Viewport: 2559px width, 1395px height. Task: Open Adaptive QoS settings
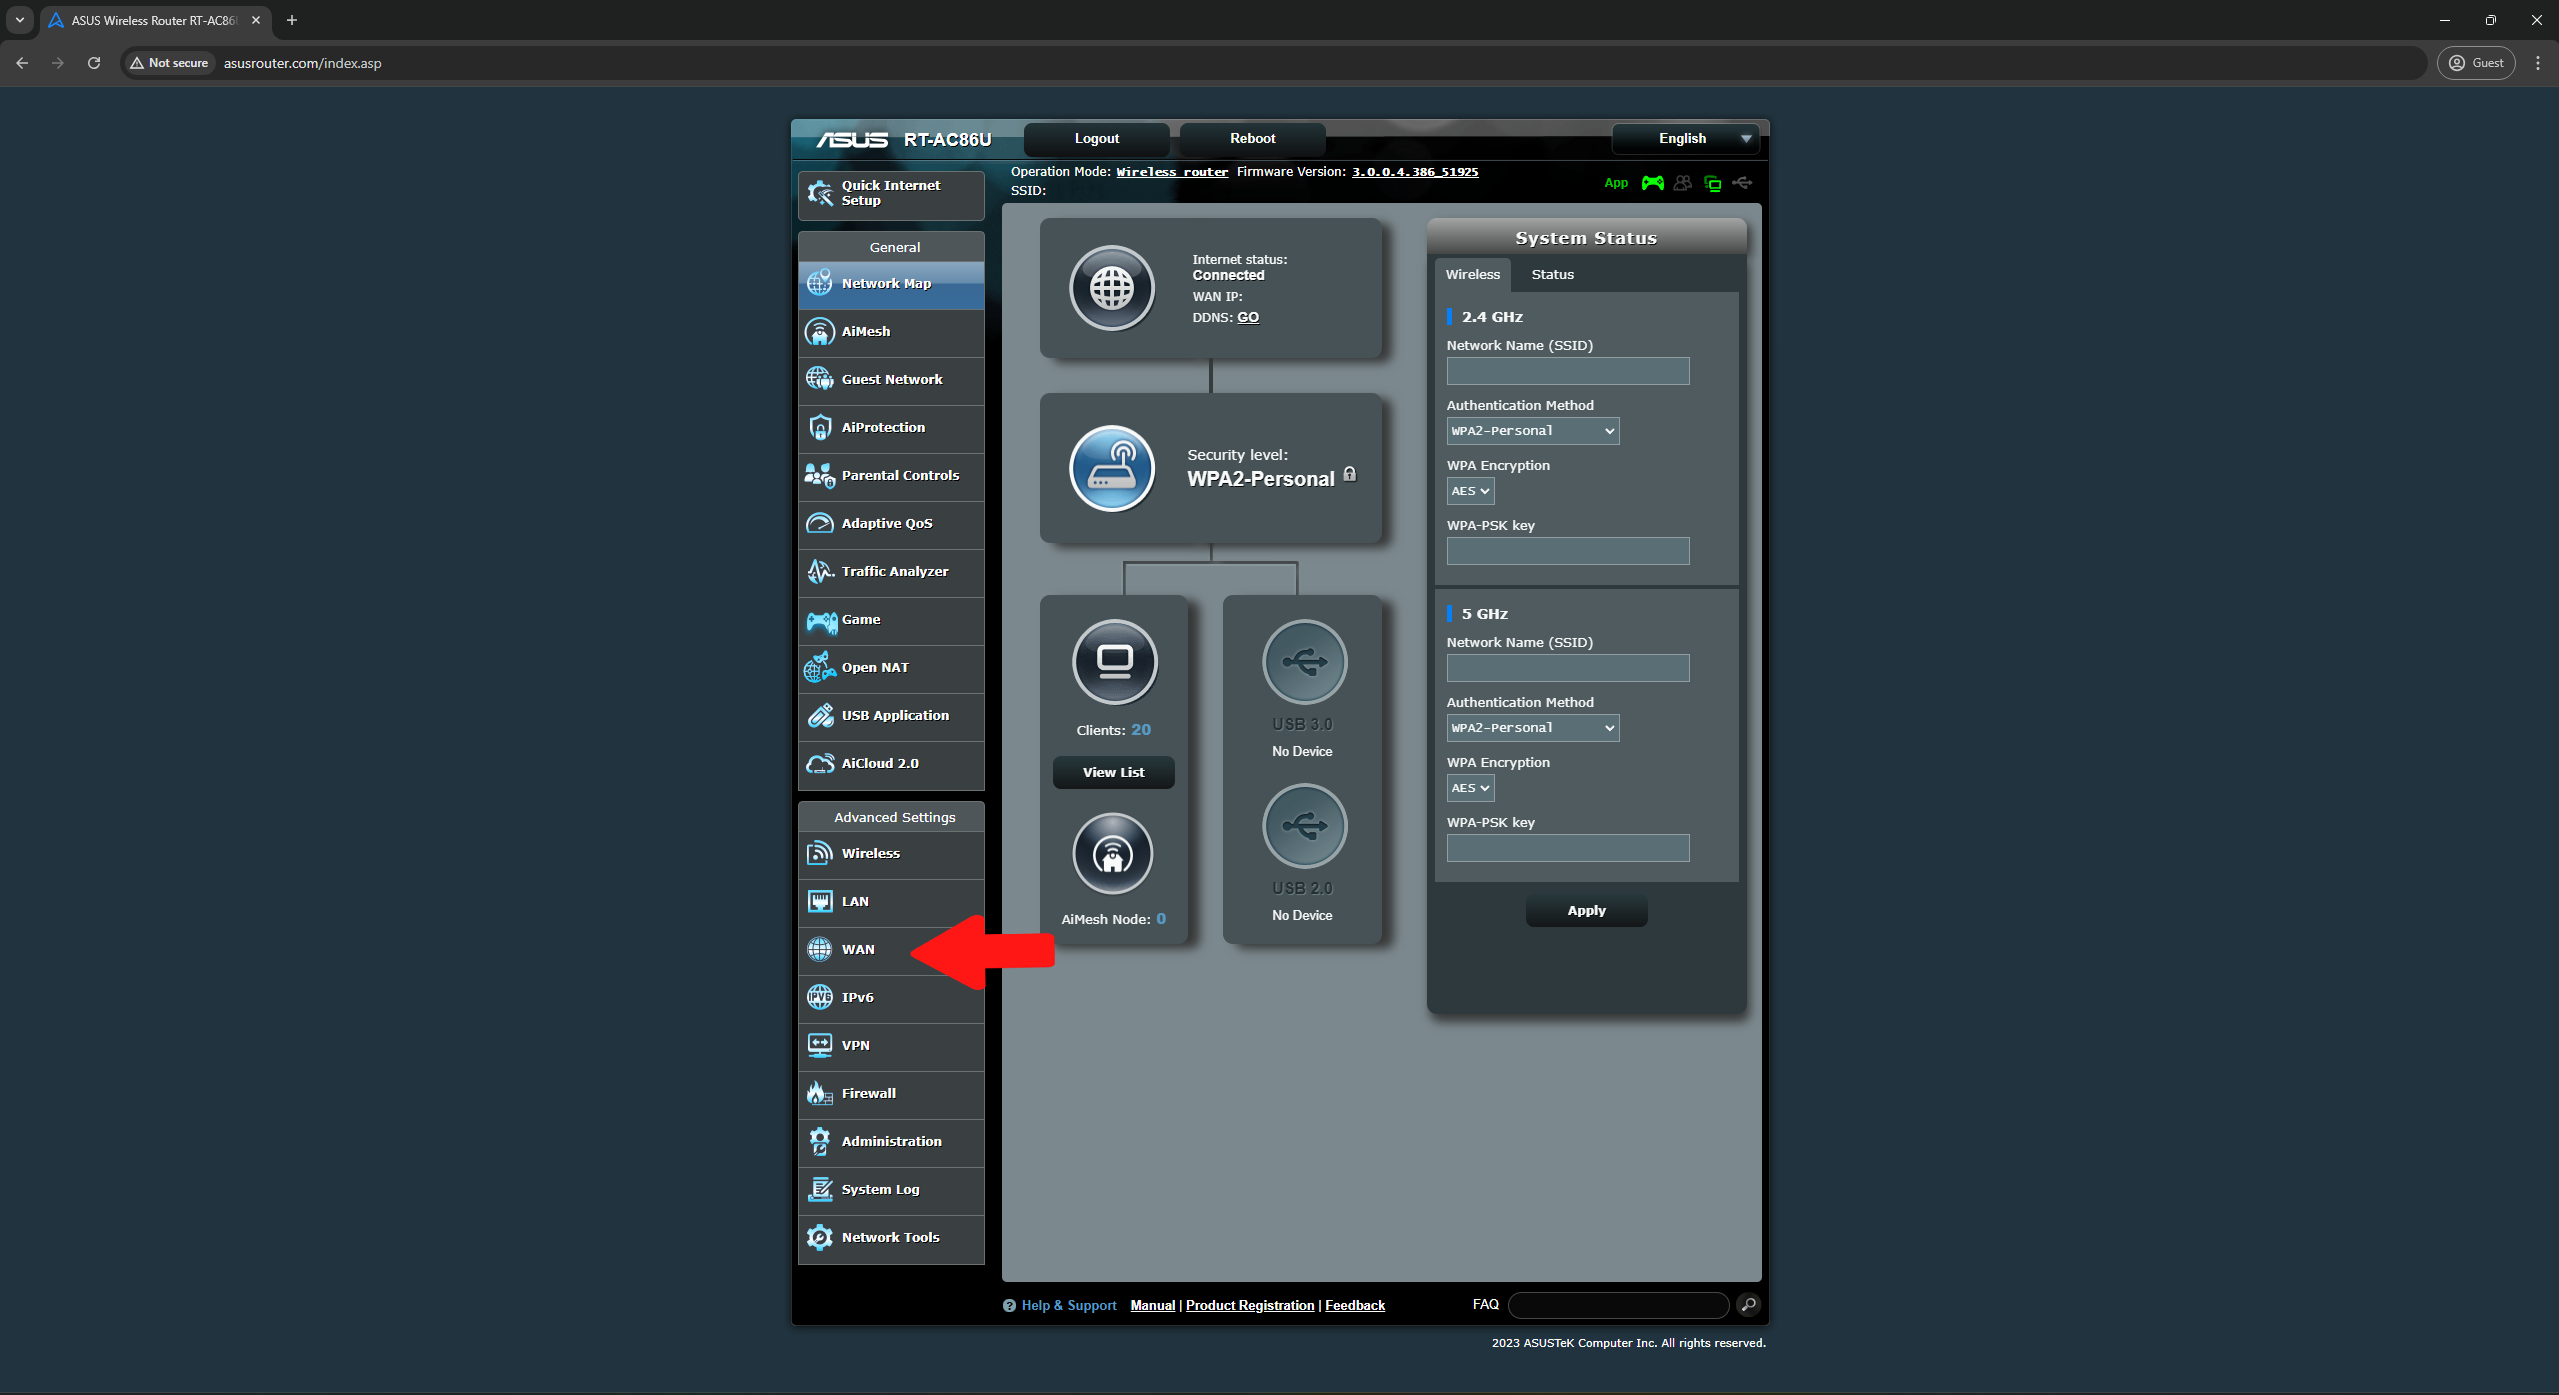click(891, 524)
